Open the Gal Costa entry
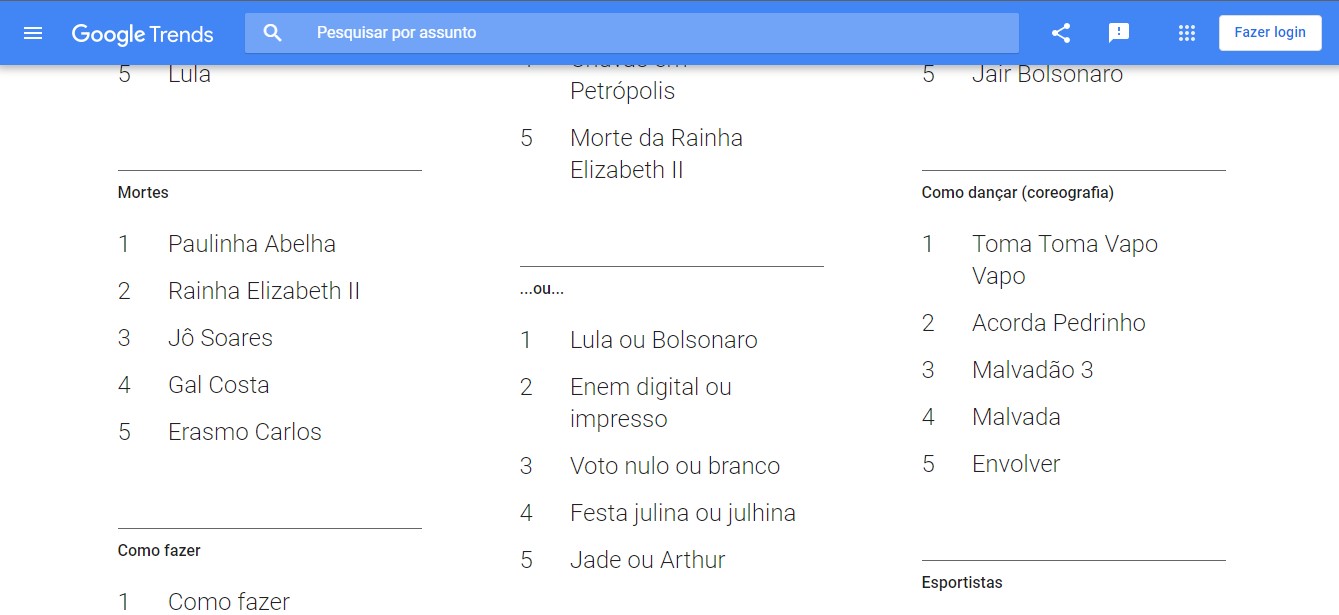Image resolution: width=1339 pixels, height=615 pixels. tap(218, 385)
